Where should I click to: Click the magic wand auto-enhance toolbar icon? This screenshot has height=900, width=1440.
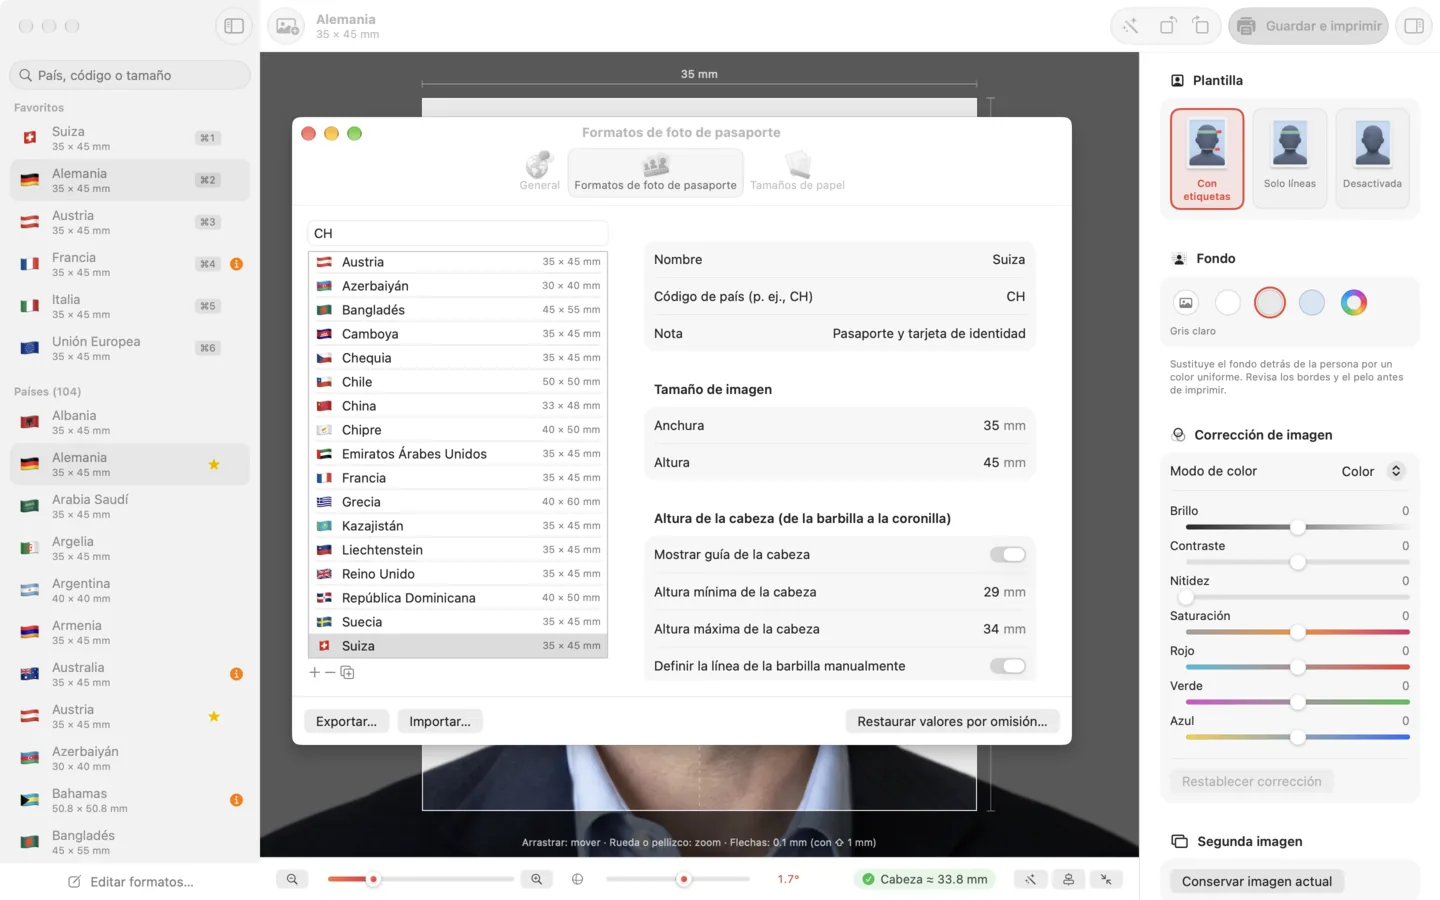(x=1130, y=26)
